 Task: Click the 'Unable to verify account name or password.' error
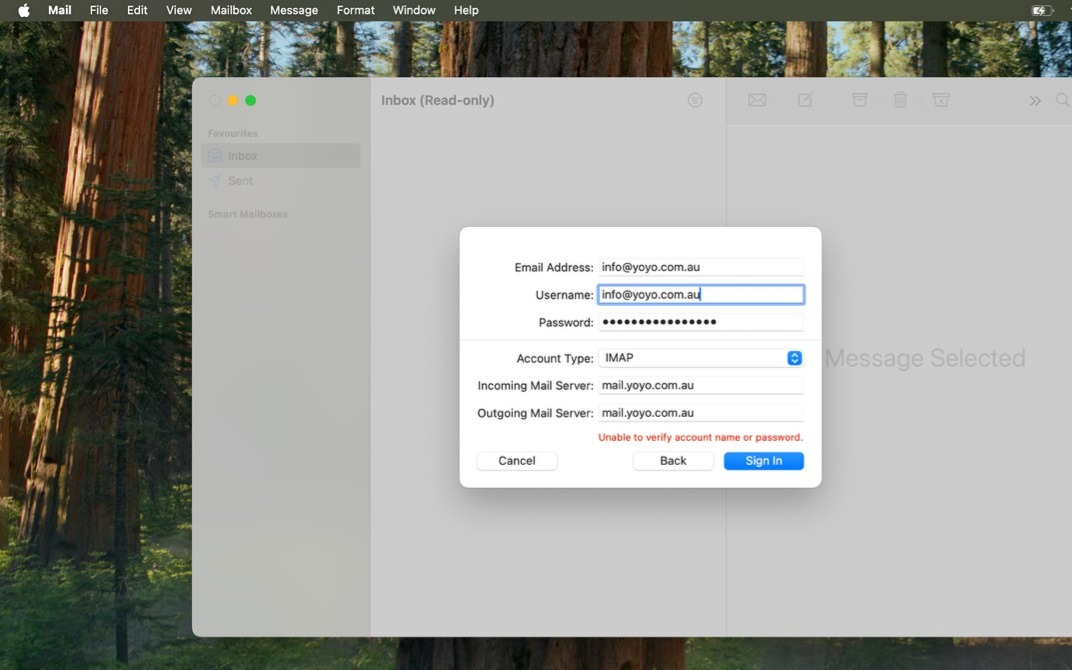click(701, 438)
